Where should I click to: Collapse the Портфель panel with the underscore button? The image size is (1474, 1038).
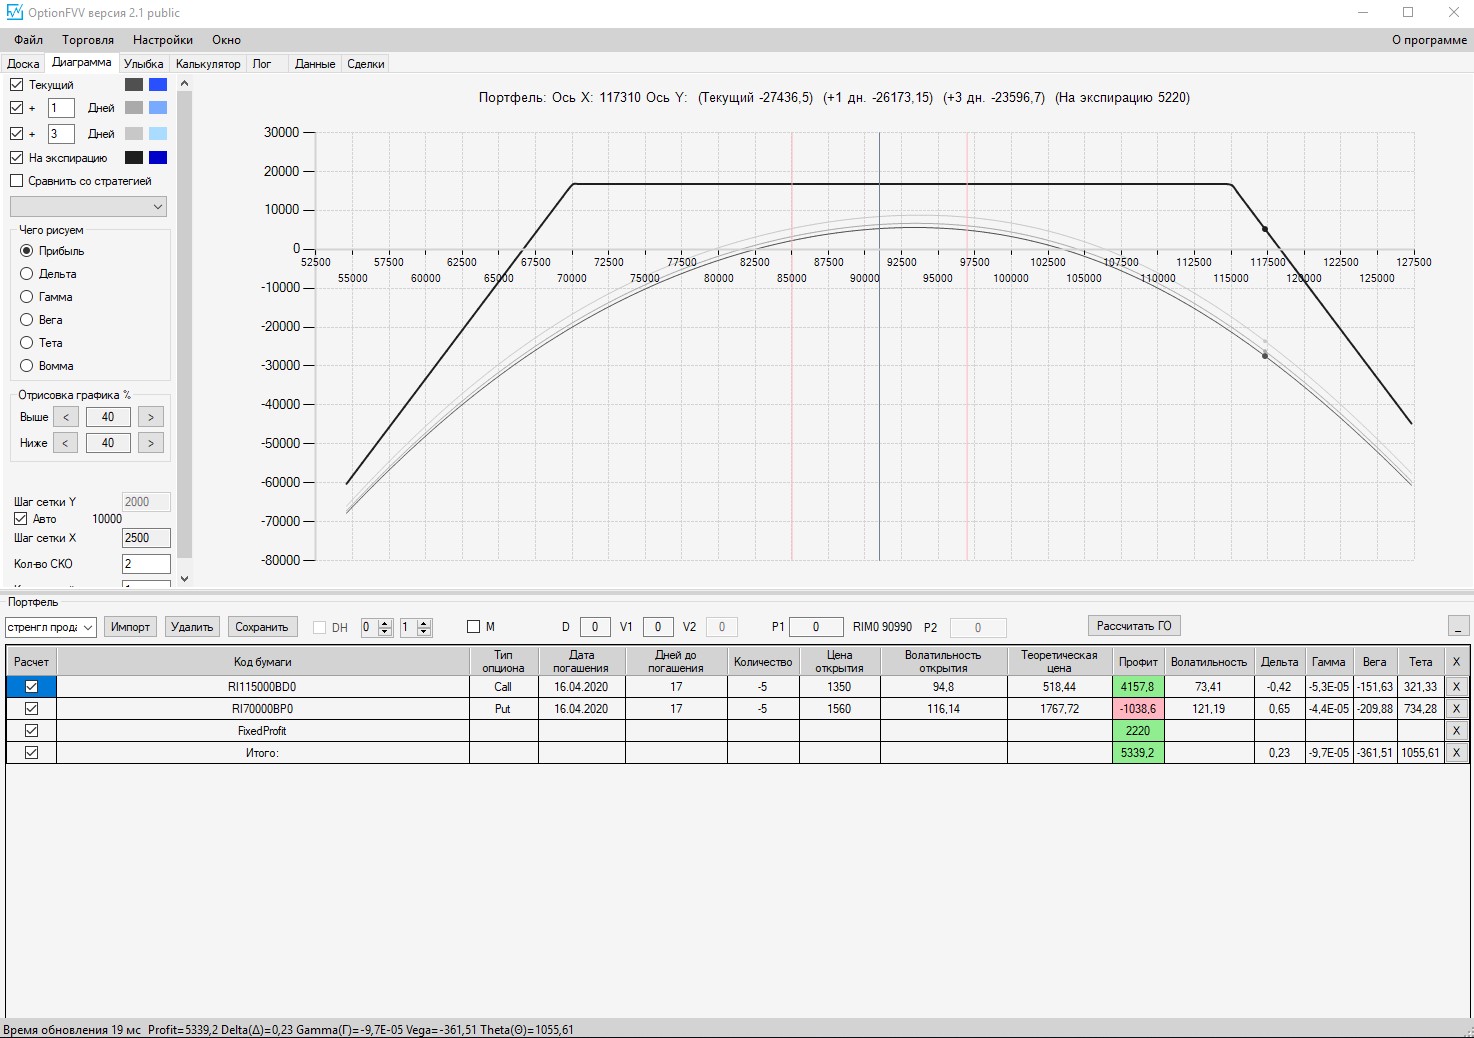click(1459, 626)
